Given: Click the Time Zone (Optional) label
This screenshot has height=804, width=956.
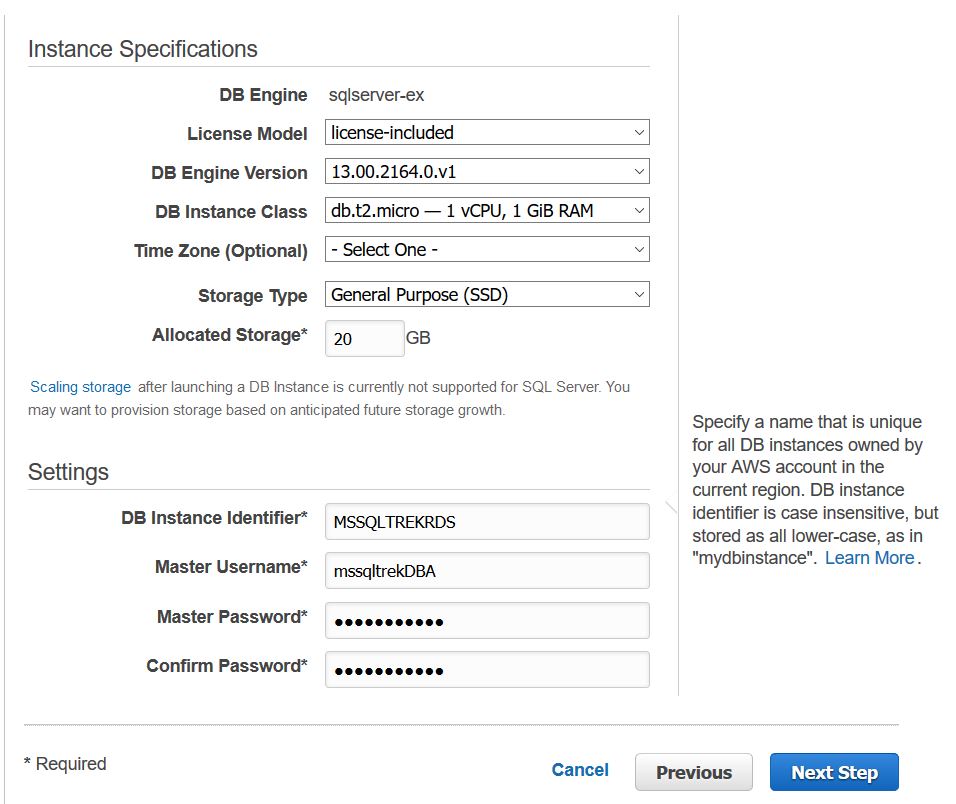Looking at the screenshot, I should coord(220,251).
